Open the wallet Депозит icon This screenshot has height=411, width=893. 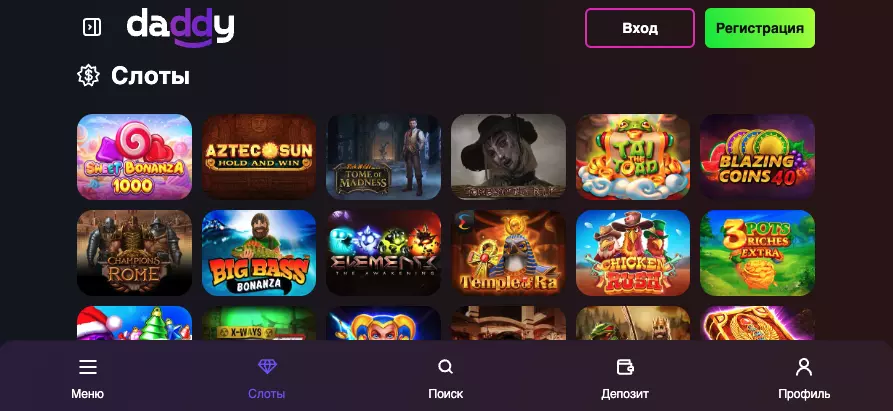click(625, 367)
